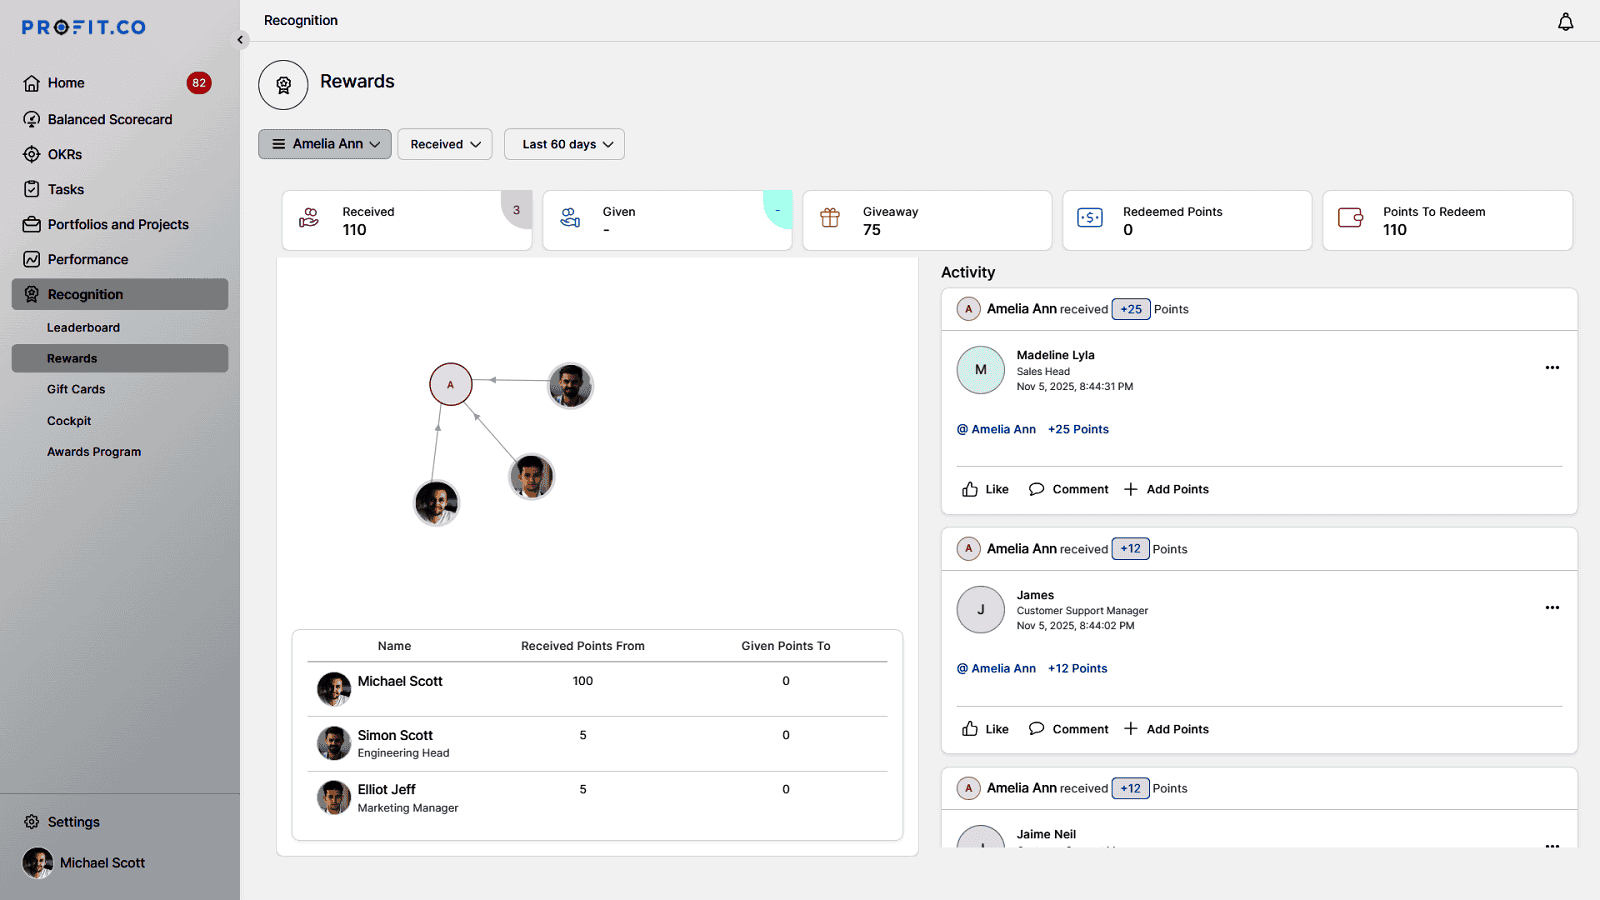Open the Last 60 days date range dropdown

pos(564,144)
